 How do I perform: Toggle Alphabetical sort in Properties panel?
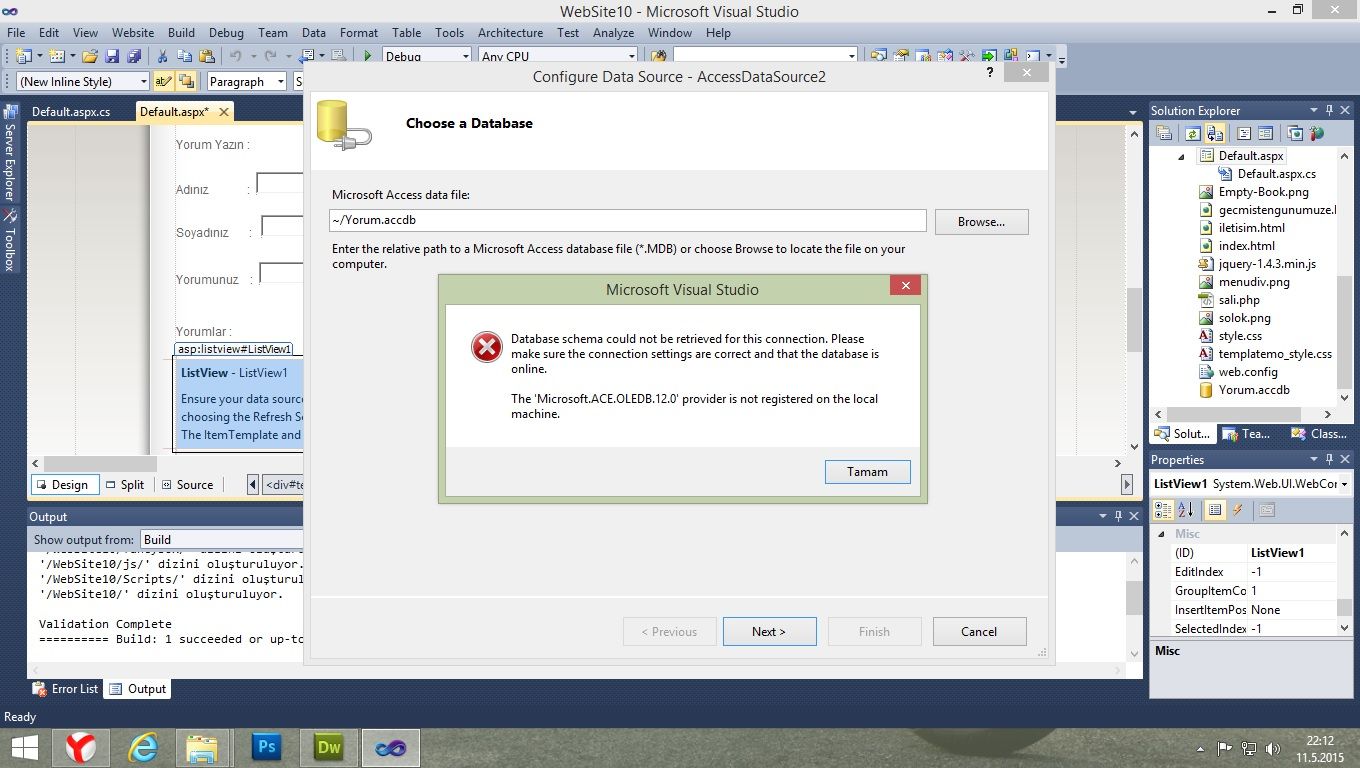click(x=1187, y=510)
